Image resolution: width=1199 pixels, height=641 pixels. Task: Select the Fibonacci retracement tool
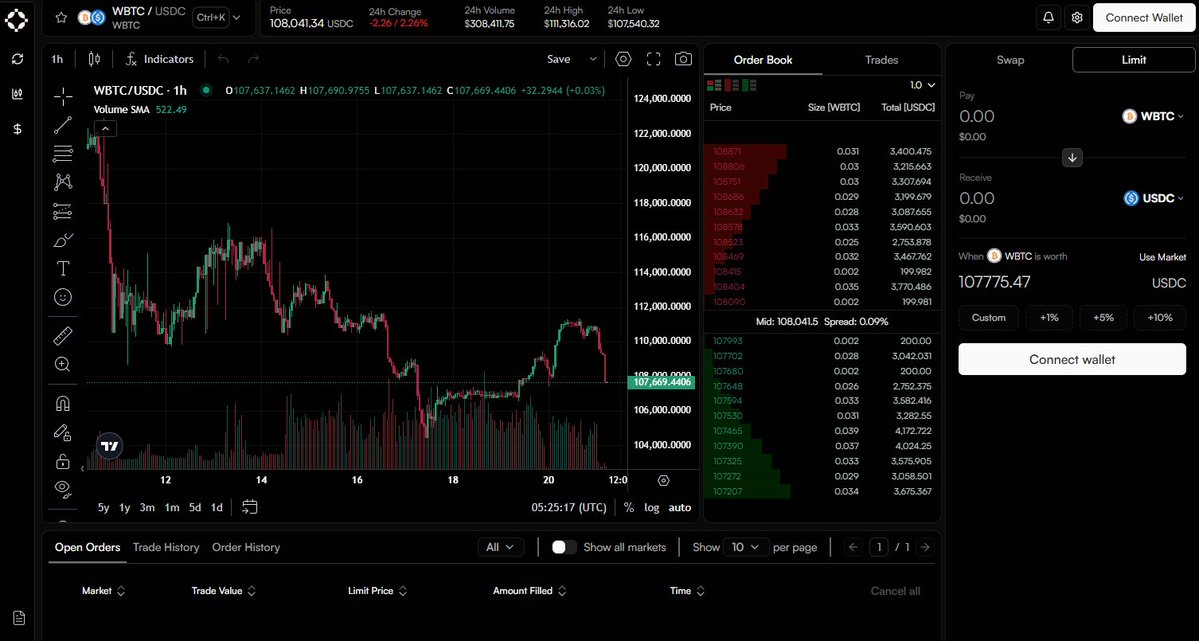tap(63, 154)
